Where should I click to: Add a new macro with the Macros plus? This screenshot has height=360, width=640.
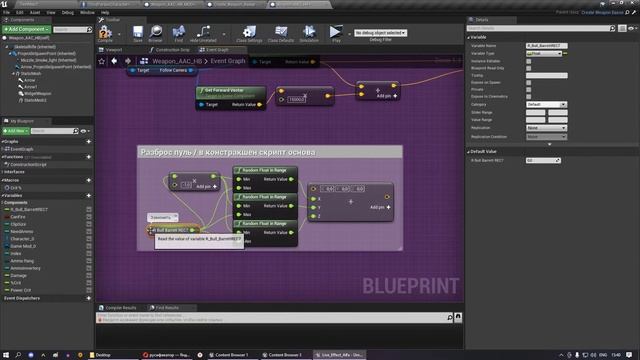pyautogui.click(x=89, y=180)
